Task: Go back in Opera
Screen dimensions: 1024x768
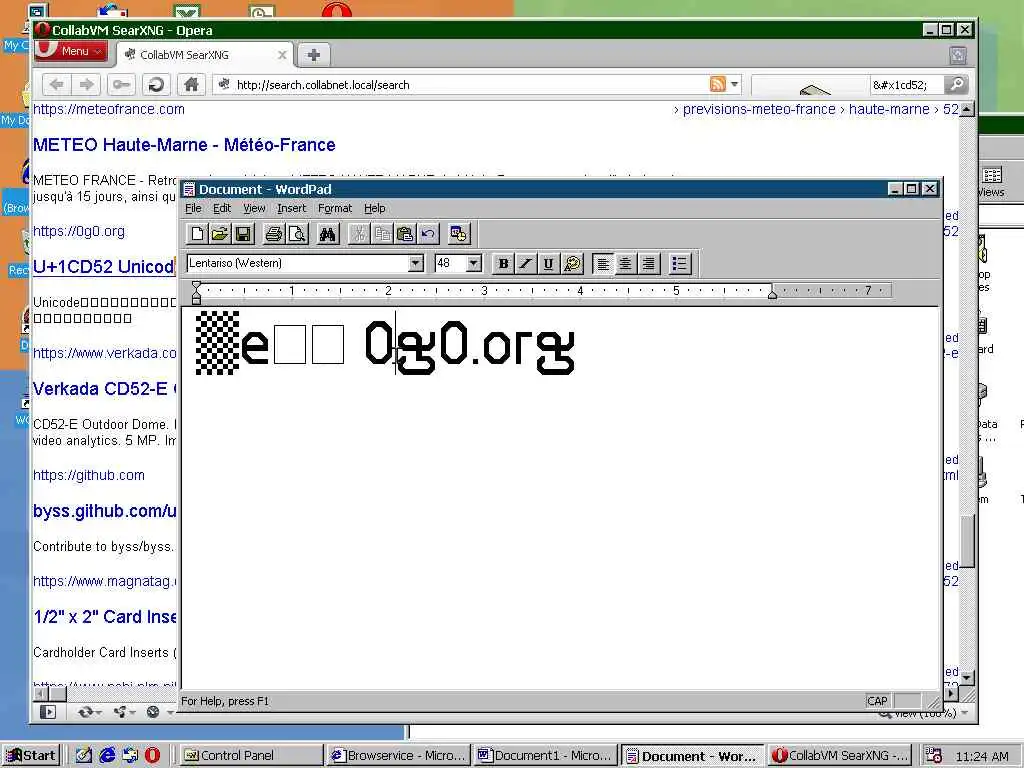Action: pyautogui.click(x=57, y=84)
